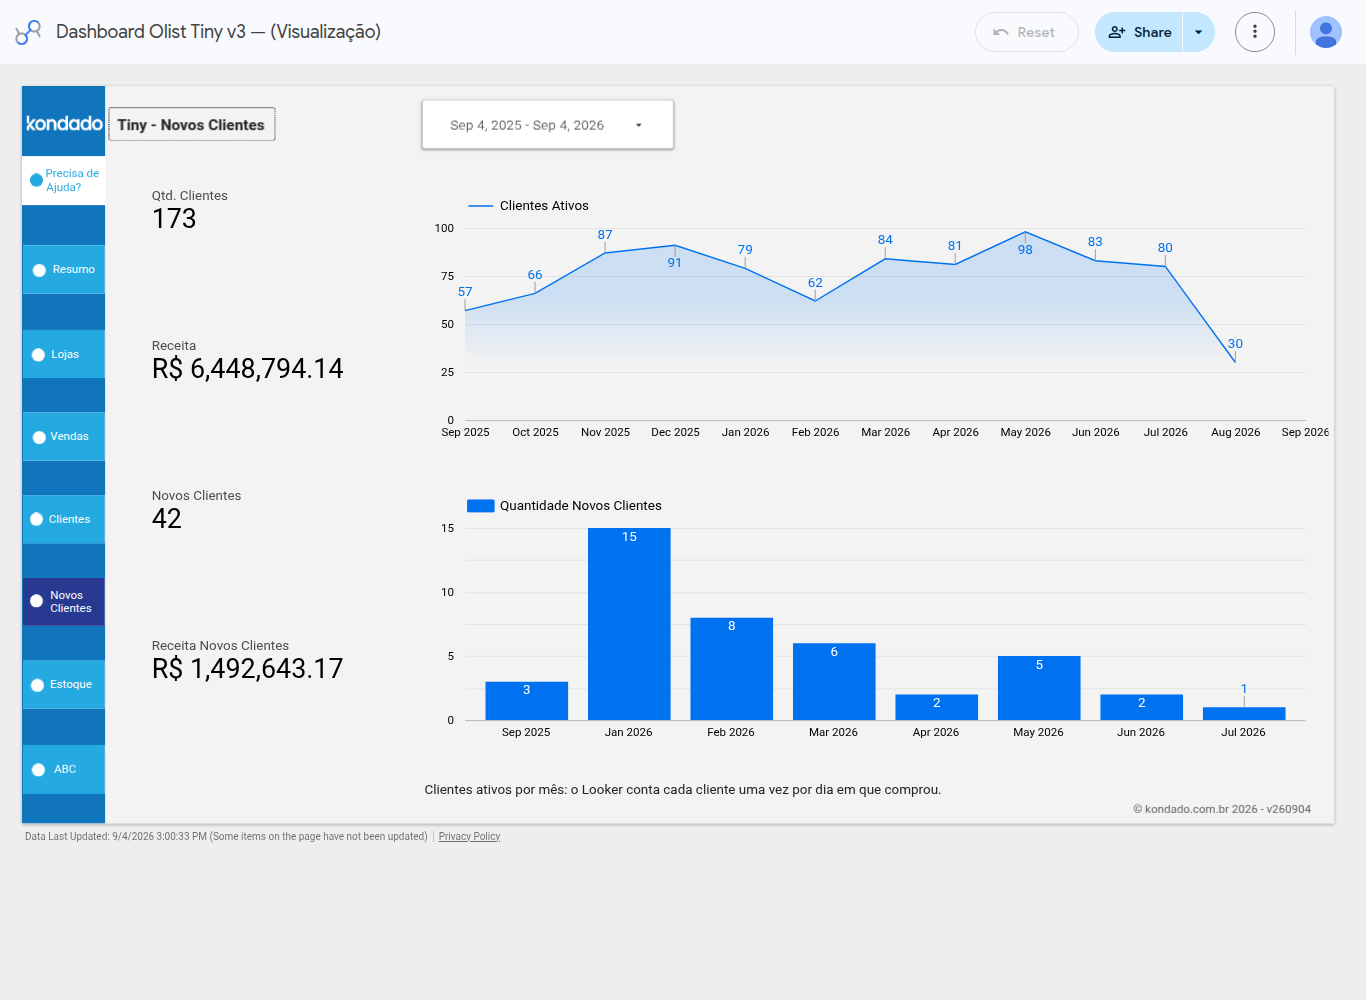
Task: Click the Mar 2026 bar showing 6
Action: click(x=834, y=682)
